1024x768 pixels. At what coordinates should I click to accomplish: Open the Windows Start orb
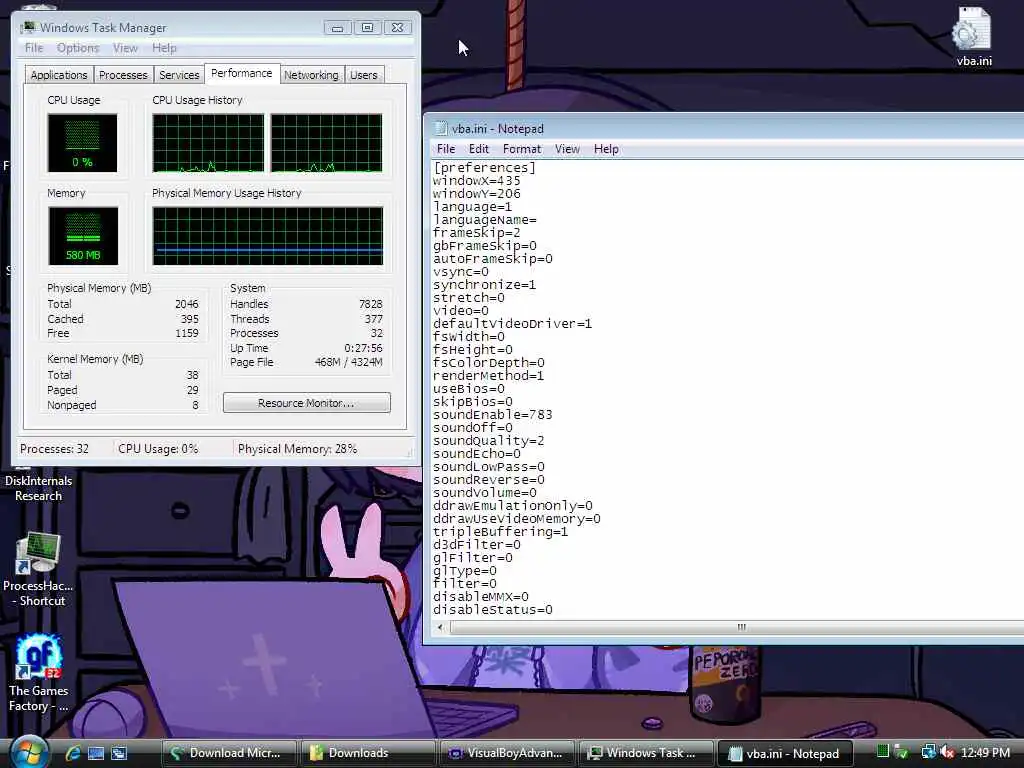(27, 752)
